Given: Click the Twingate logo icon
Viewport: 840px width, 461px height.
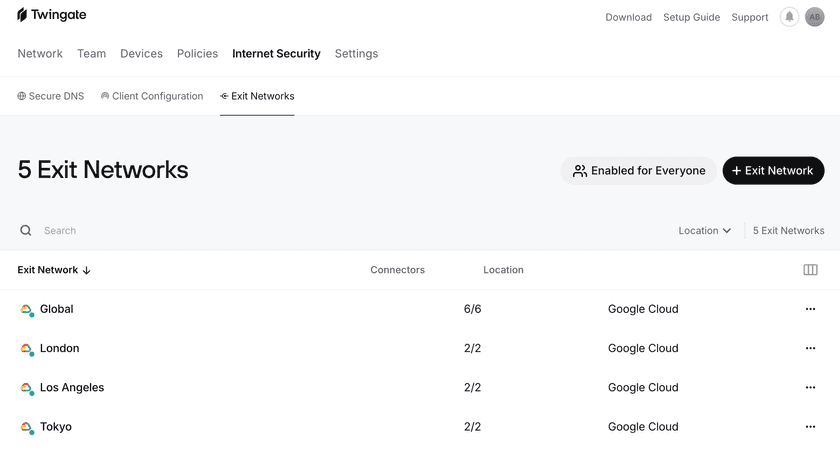Looking at the screenshot, I should pyautogui.click(x=22, y=15).
